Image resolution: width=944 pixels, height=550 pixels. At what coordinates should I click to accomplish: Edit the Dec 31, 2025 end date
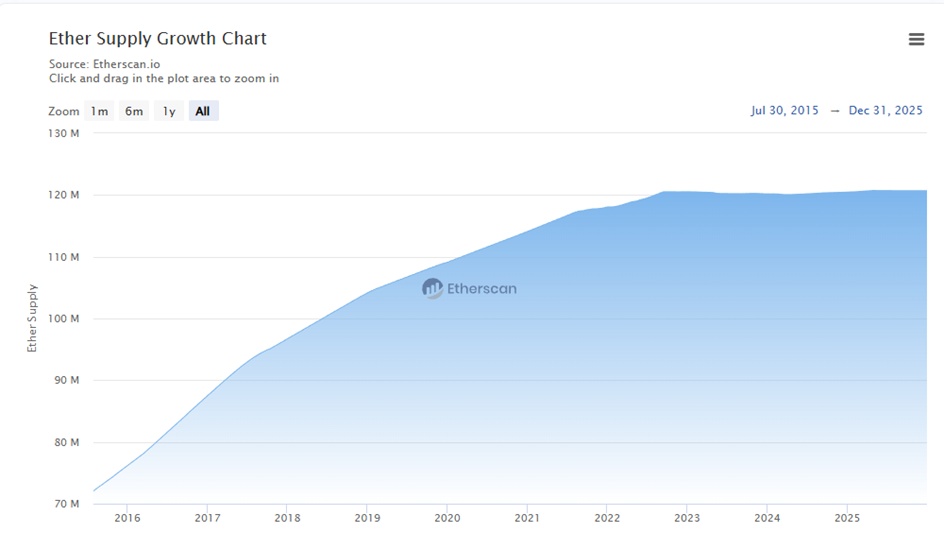885,110
